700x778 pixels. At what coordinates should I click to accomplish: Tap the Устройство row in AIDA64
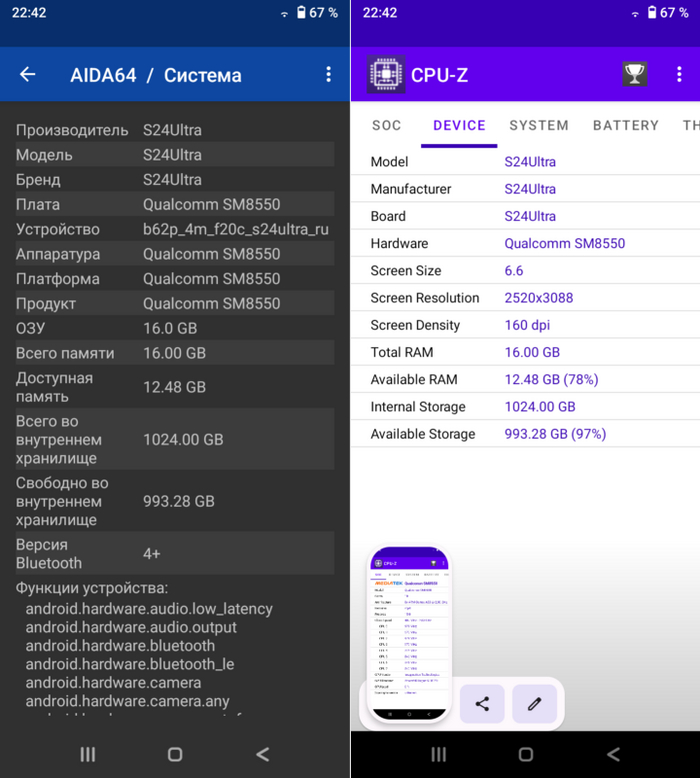click(x=174, y=229)
